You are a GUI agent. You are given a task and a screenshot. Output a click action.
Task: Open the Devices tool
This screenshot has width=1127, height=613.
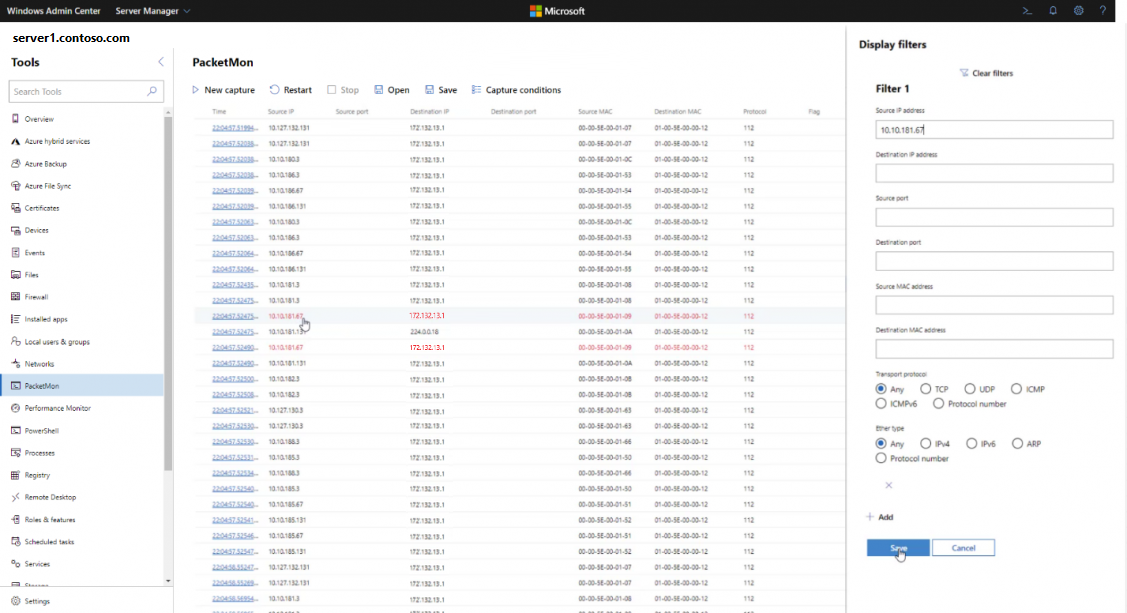36,231
